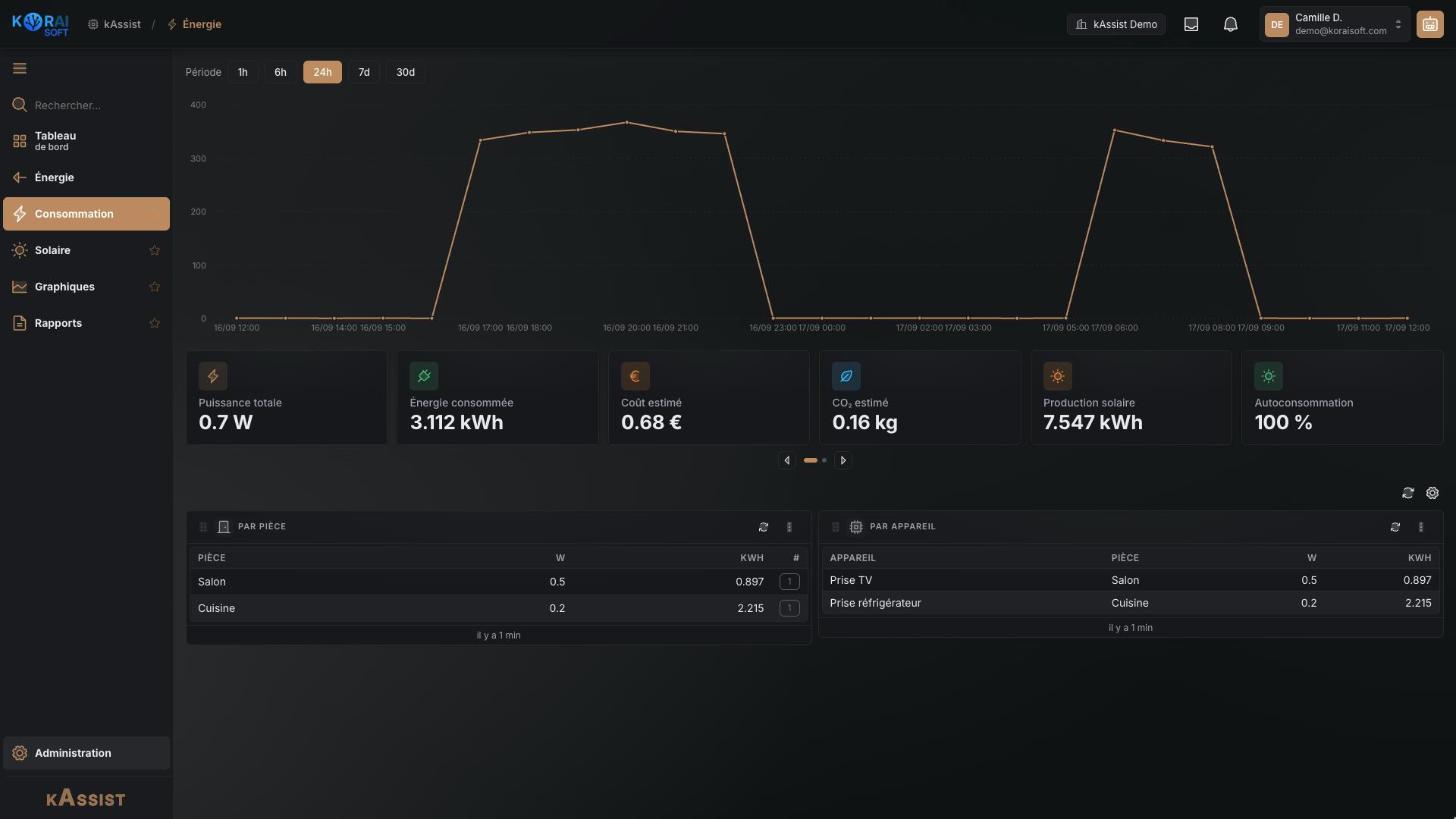Set the period to 1h
The image size is (1456, 819).
tap(242, 72)
